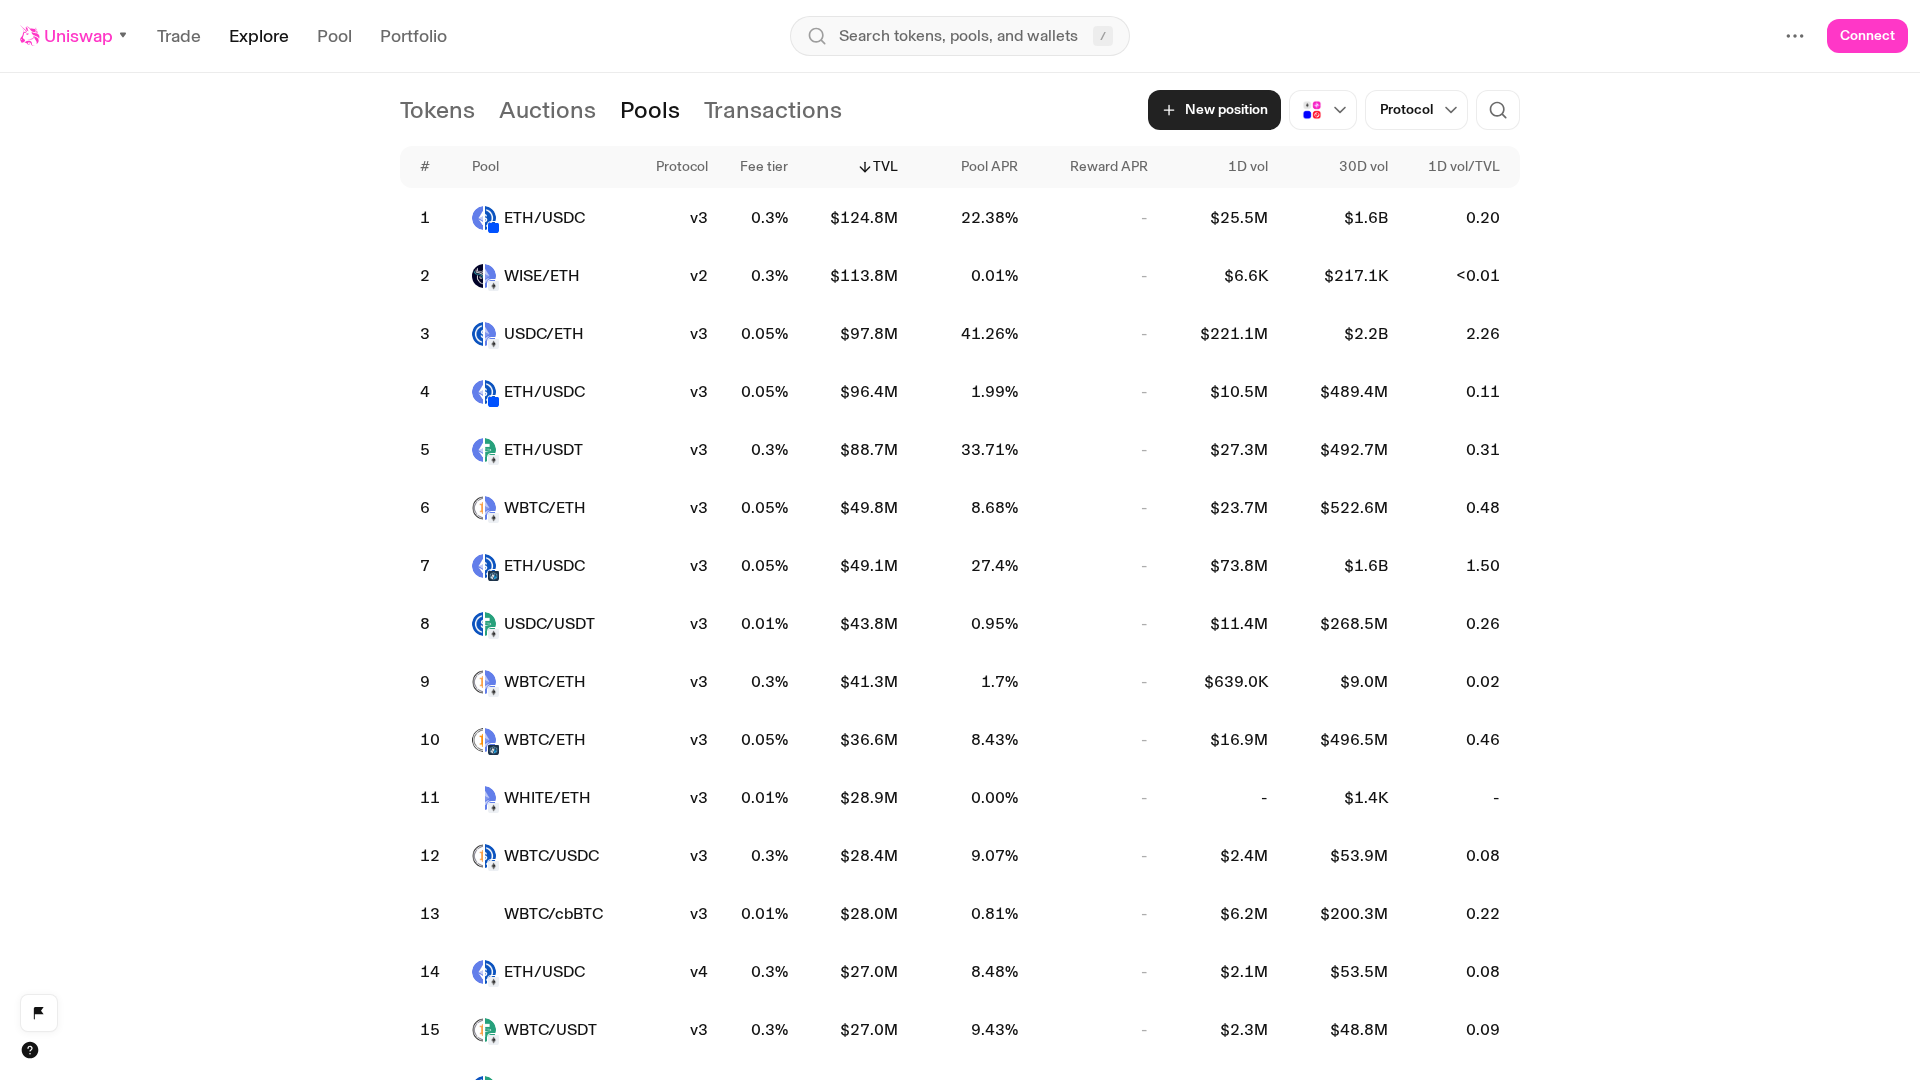Select the Pools tab
This screenshot has height=1080, width=1920.
coord(650,110)
